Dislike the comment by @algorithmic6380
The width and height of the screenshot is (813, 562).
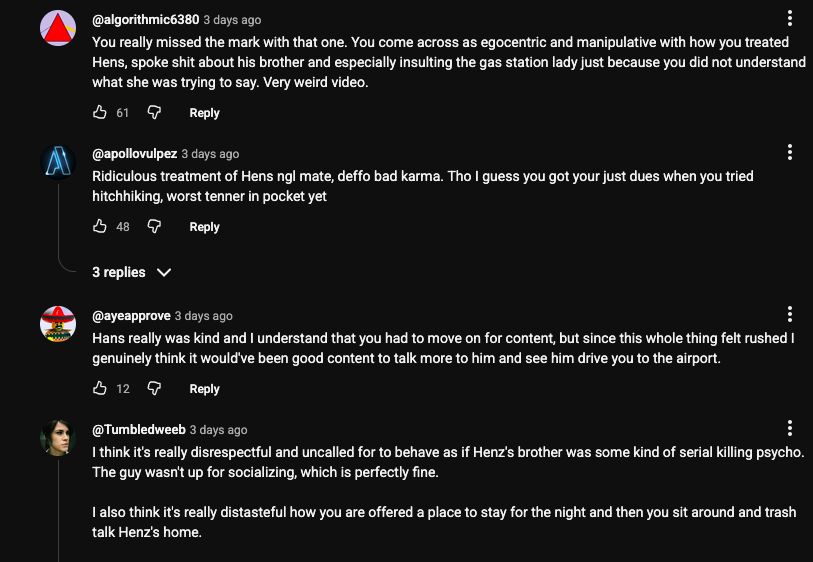point(154,113)
